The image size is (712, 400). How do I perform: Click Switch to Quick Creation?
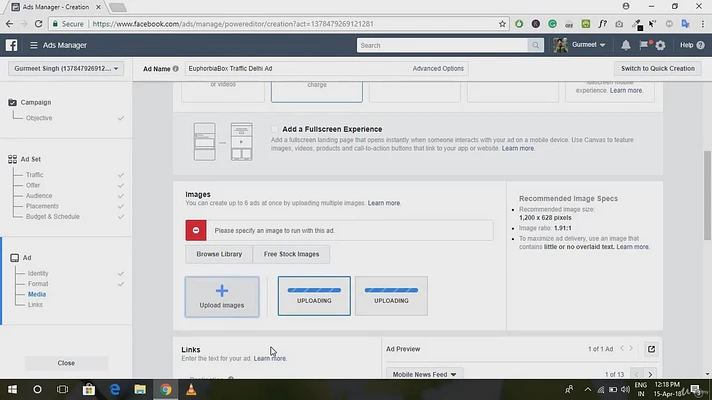[x=658, y=69]
